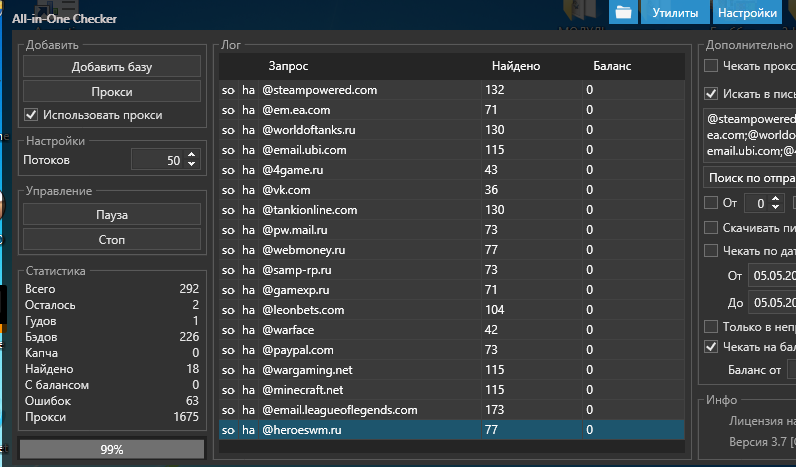
Task: Click the 173 found value for leagueoflegends
Action: tap(494, 410)
